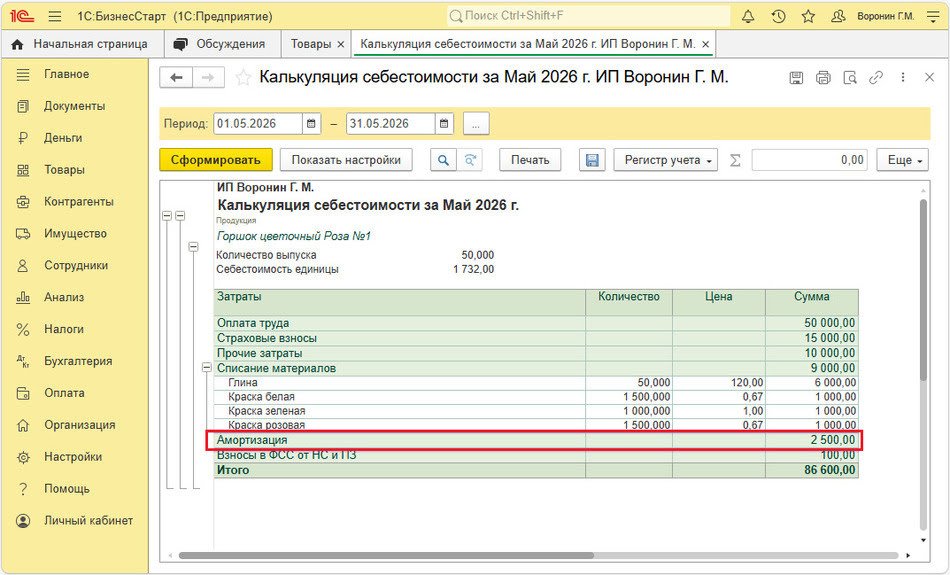Click the search field Поиск Ctrl+Shift+F
The width and height of the screenshot is (950, 575).
(588, 16)
